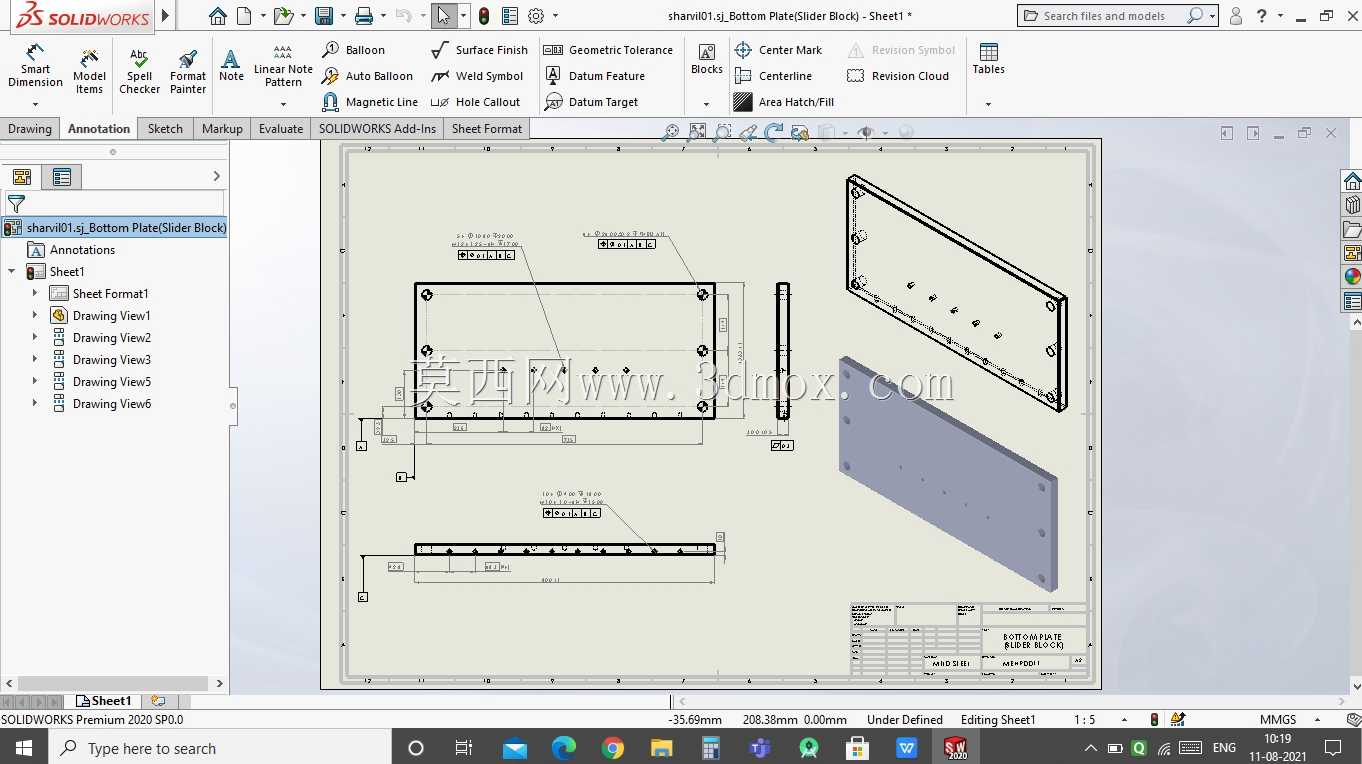Select Drawing View5 in the tree
1362x764 pixels.
(x=111, y=382)
